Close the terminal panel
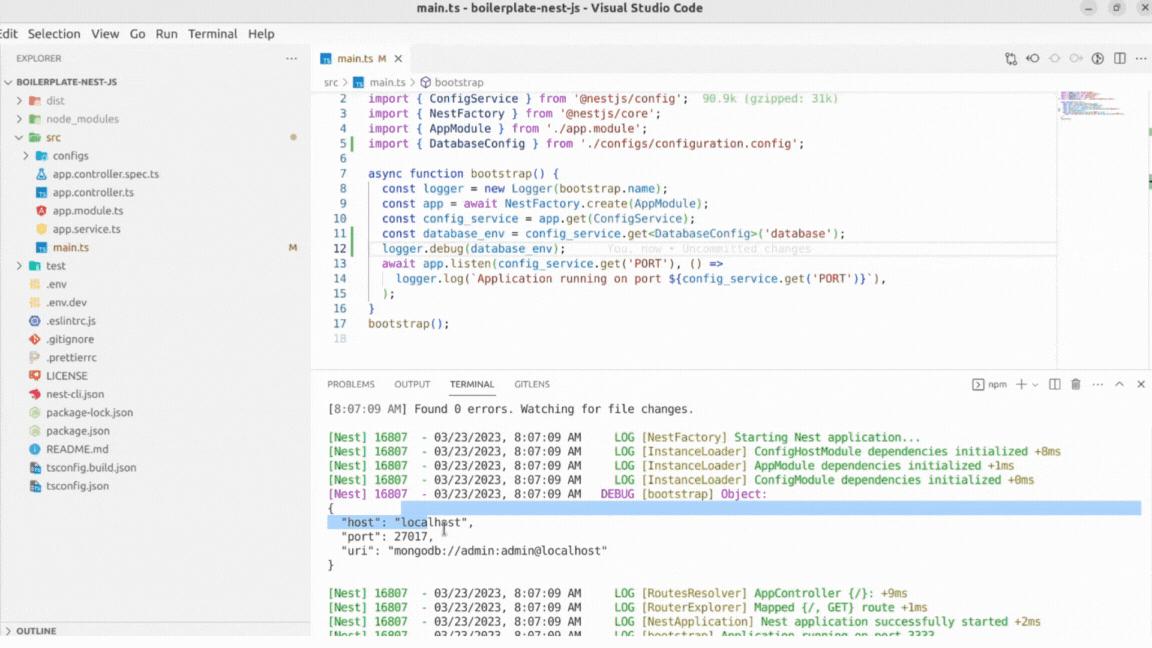This screenshot has height=648, width=1152. coord(1141,384)
